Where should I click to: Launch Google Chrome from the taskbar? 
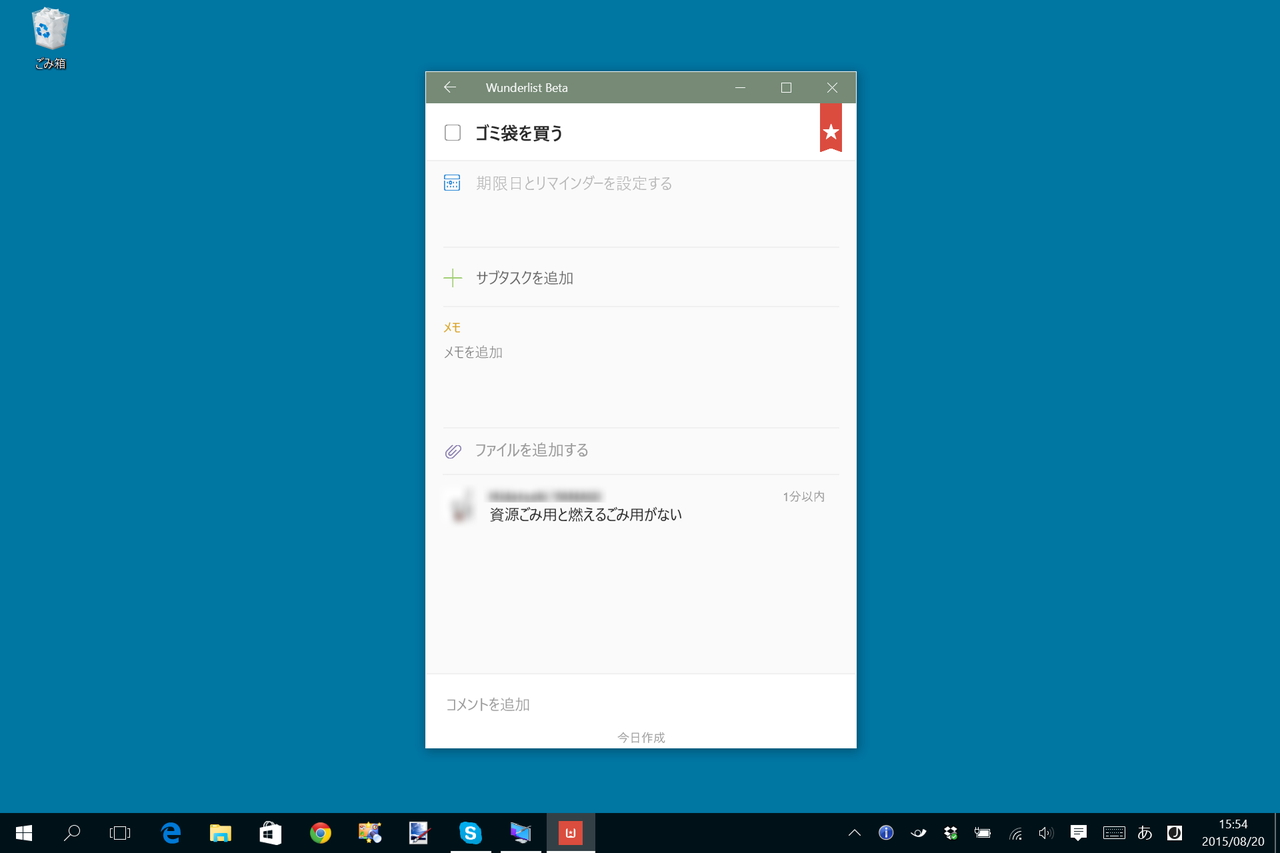(320, 833)
